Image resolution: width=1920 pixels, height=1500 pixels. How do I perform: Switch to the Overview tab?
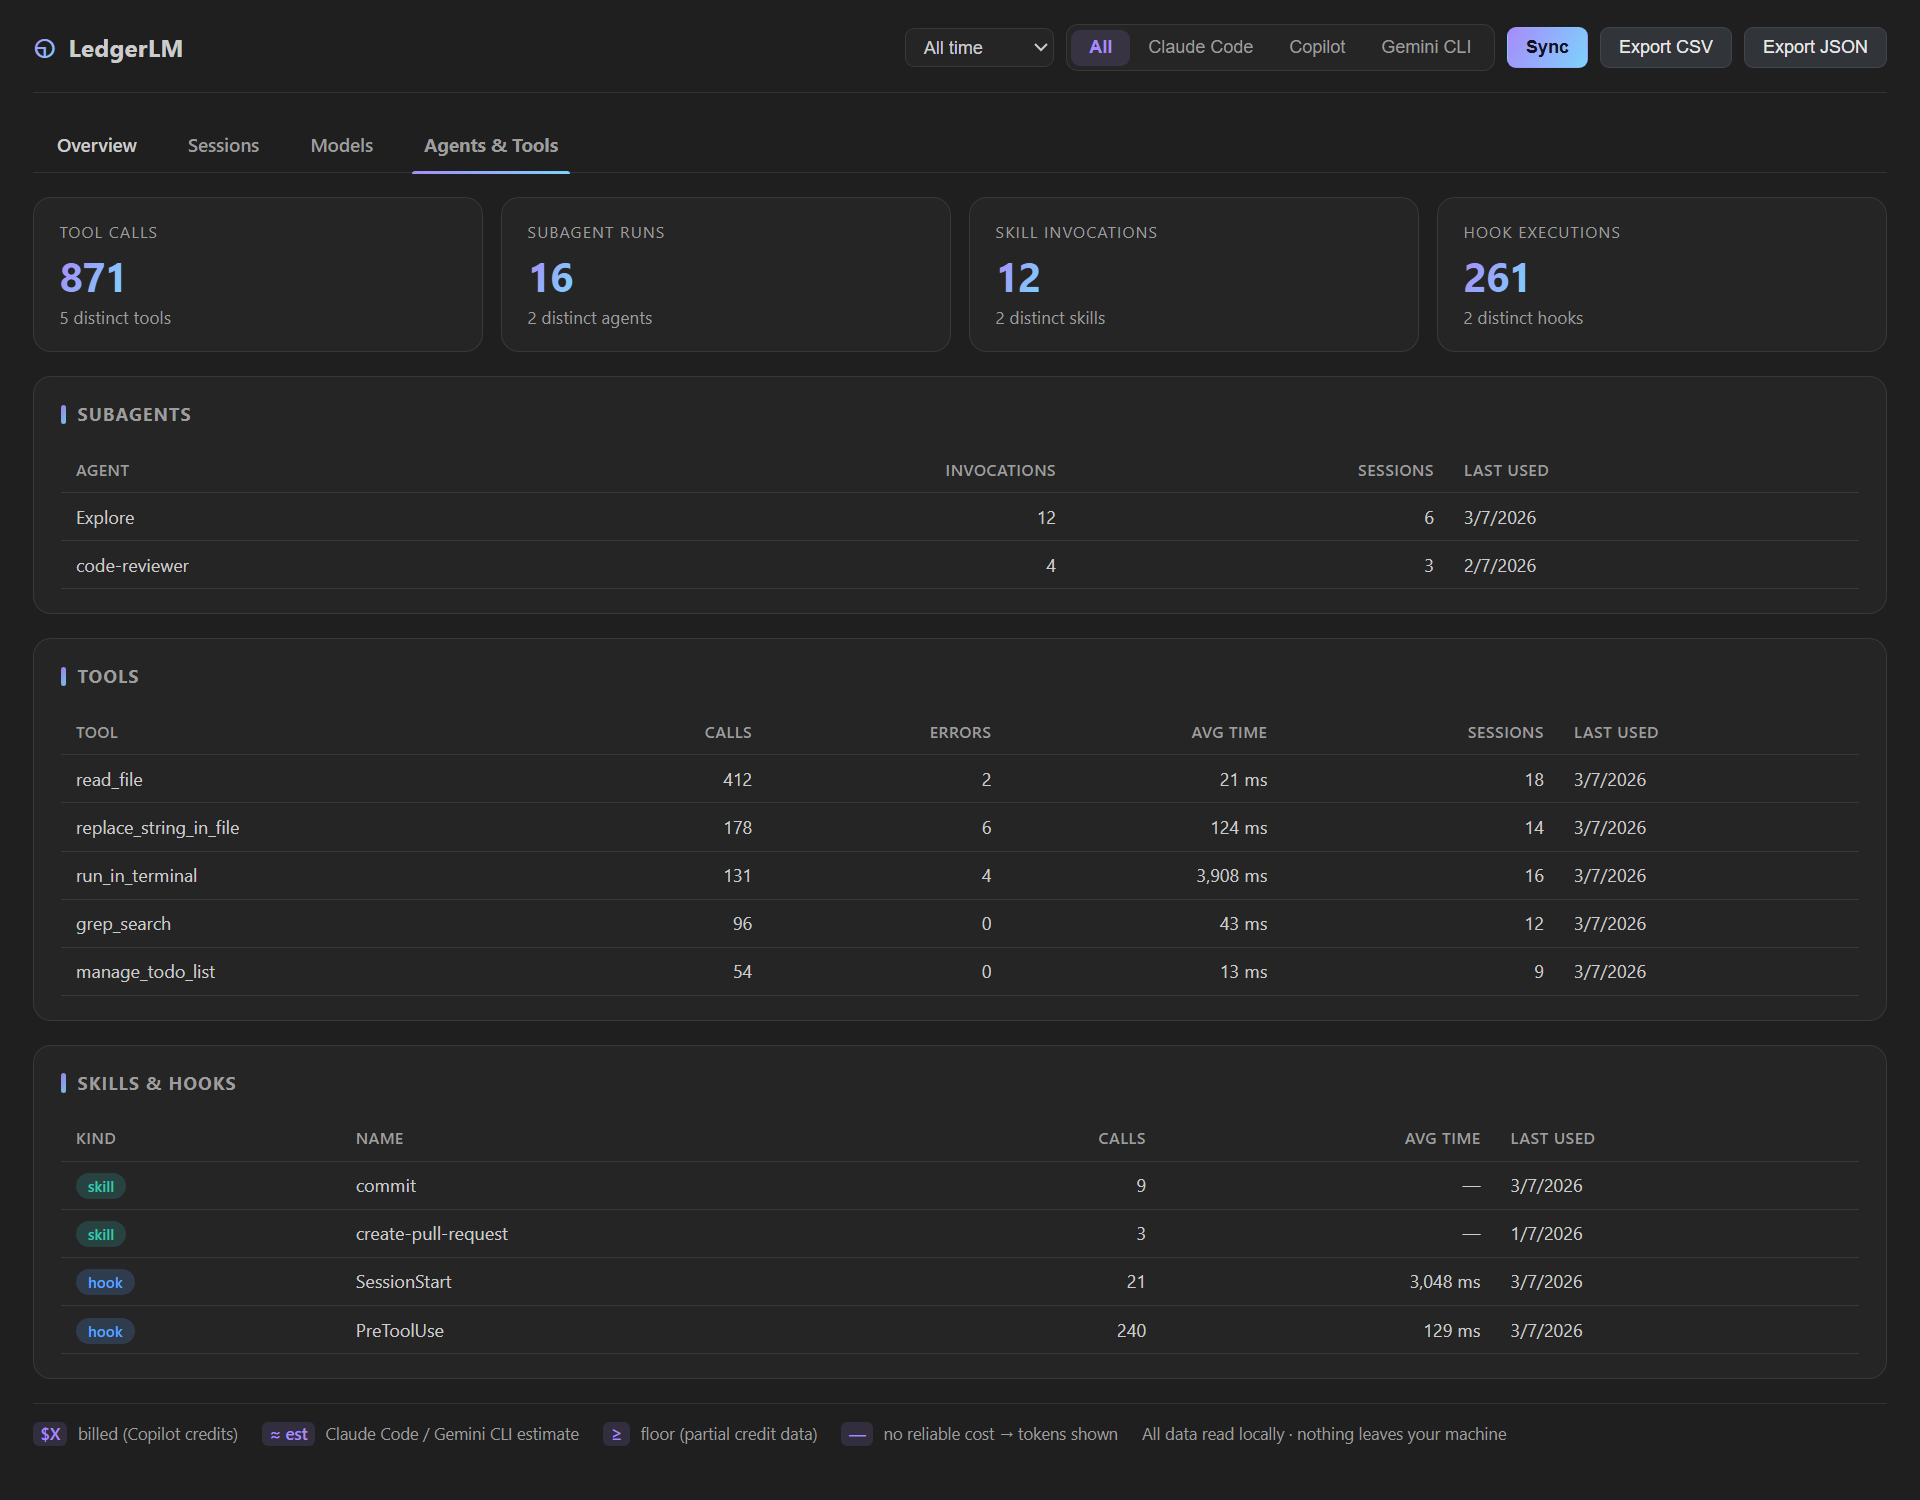point(97,146)
